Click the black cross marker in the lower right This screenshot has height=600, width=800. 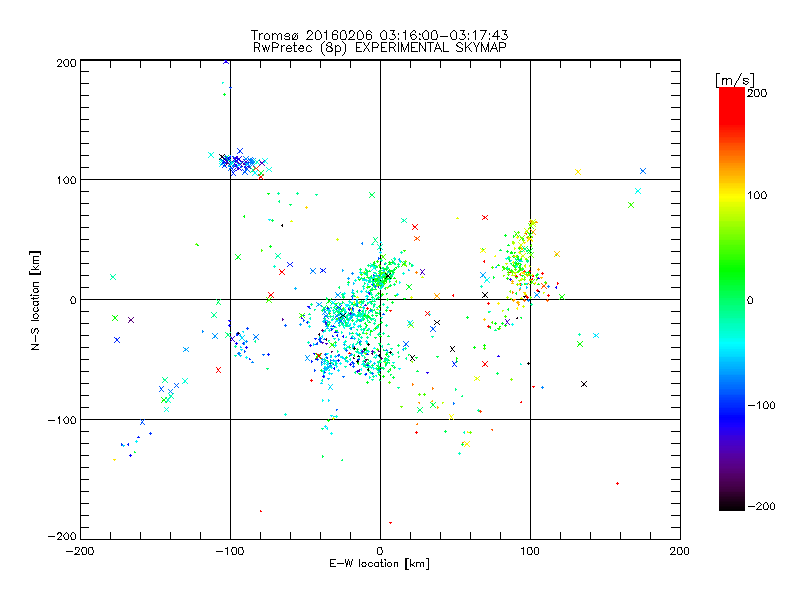tap(584, 384)
